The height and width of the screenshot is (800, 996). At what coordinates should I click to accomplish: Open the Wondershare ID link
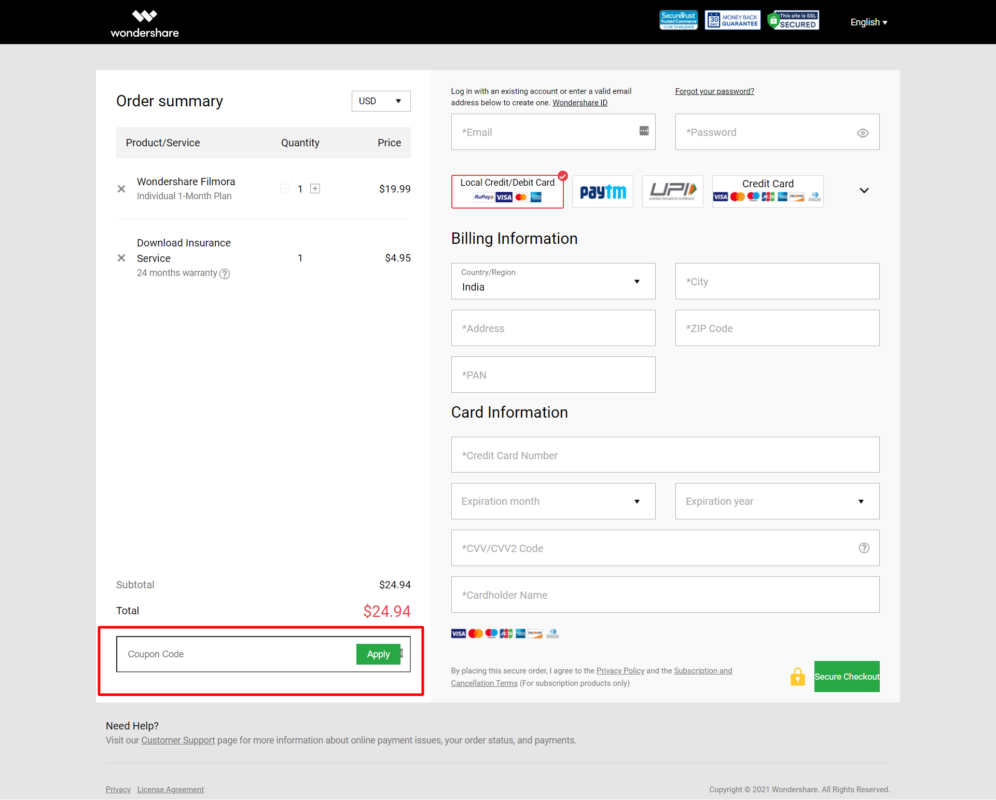click(x=580, y=103)
